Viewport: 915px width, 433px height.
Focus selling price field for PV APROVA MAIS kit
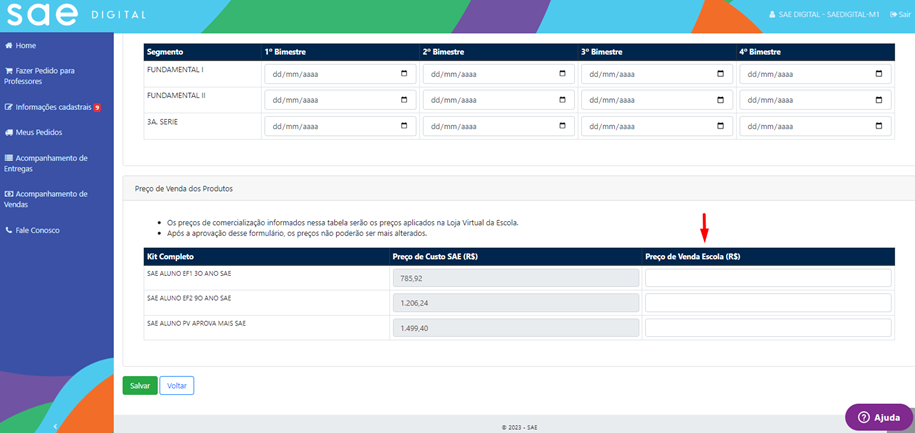tap(768, 328)
